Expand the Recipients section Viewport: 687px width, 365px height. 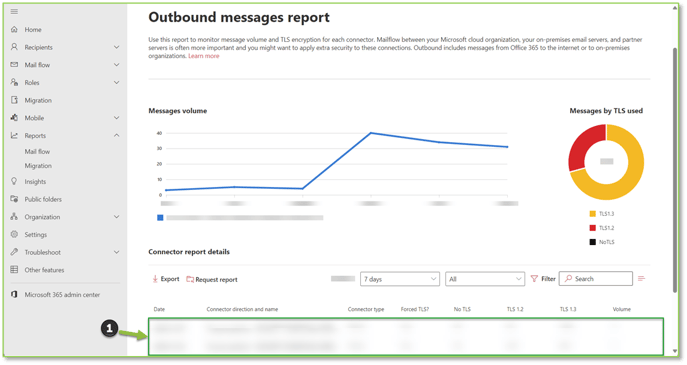pos(117,47)
